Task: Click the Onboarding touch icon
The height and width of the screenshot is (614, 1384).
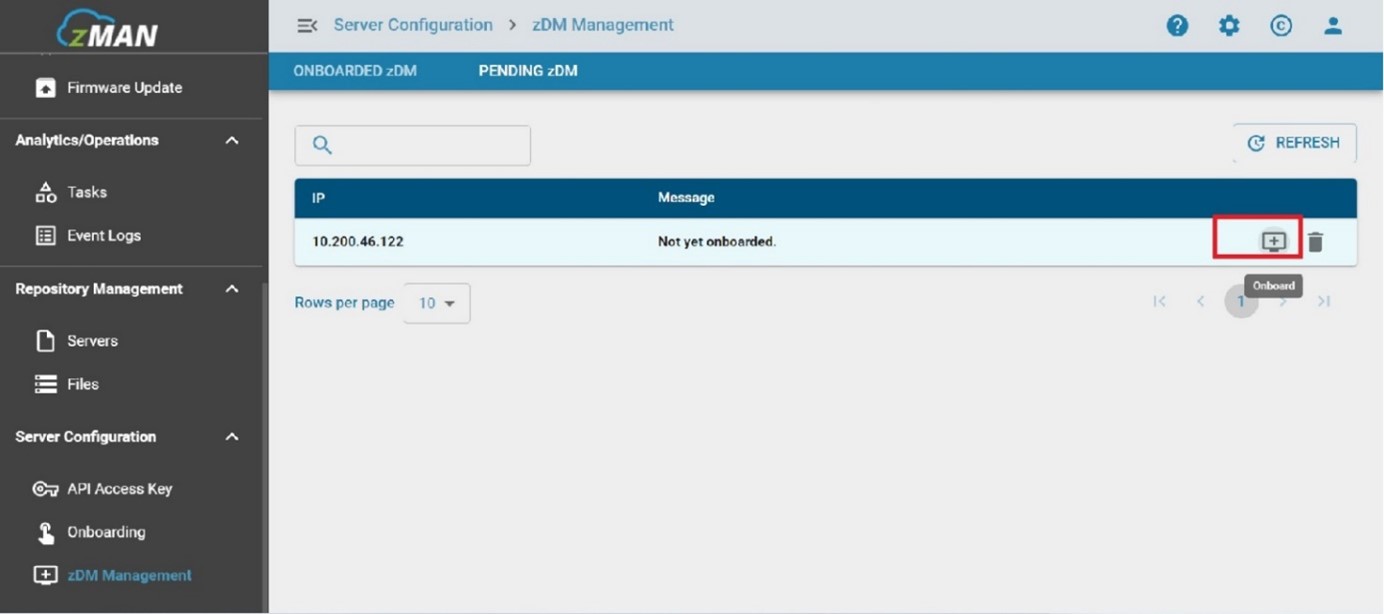Action: pyautogui.click(x=45, y=532)
